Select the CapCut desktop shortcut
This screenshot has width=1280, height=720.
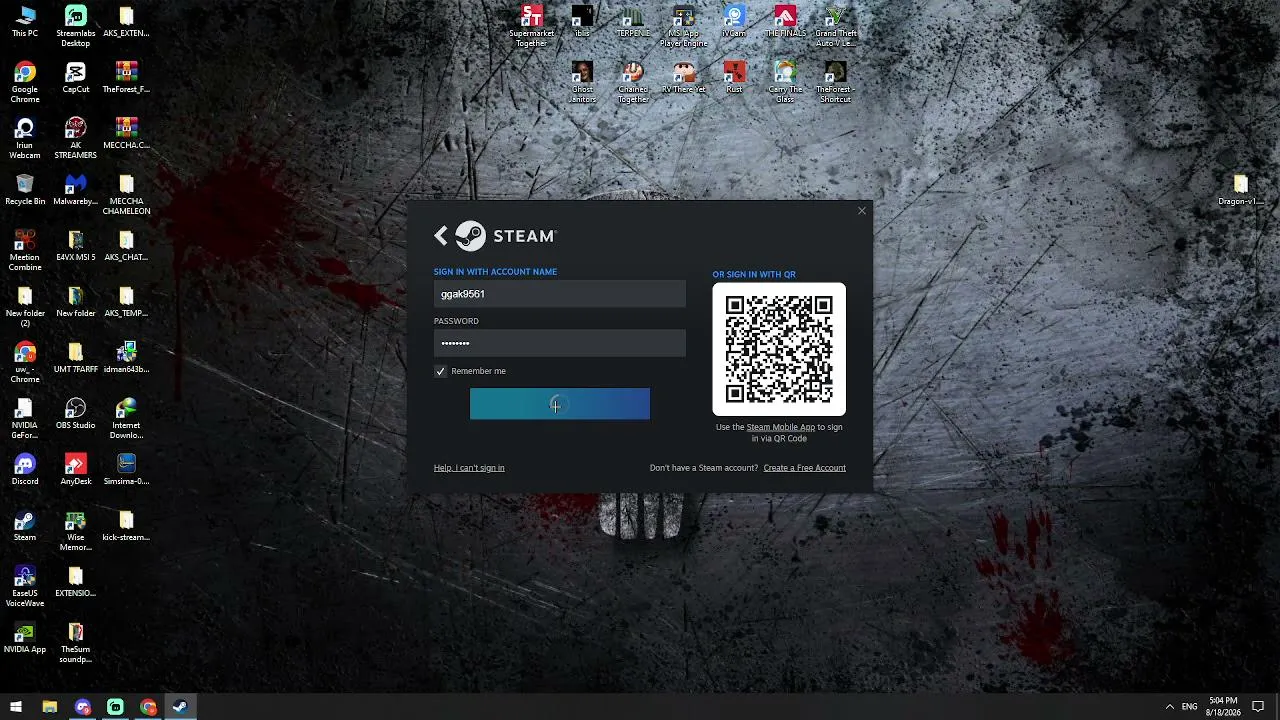point(76,78)
